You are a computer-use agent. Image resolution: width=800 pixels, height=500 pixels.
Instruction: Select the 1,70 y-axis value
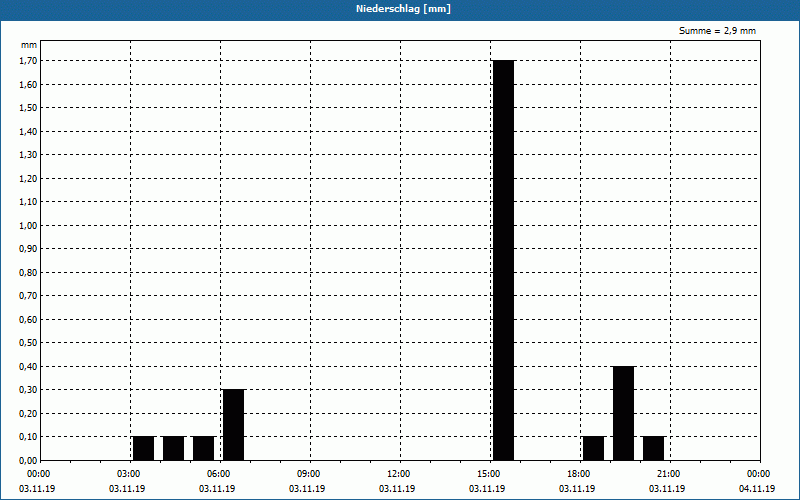[28, 61]
